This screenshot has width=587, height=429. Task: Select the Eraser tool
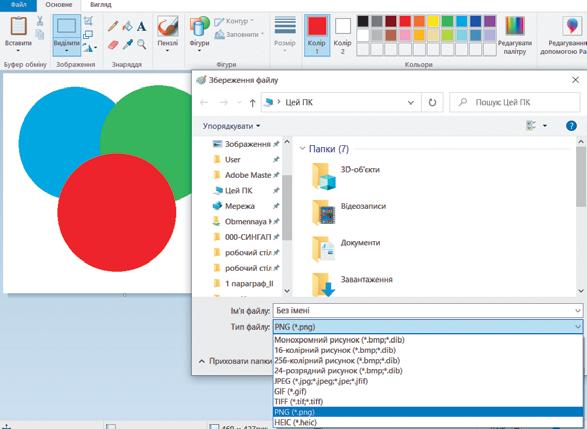click(x=113, y=45)
